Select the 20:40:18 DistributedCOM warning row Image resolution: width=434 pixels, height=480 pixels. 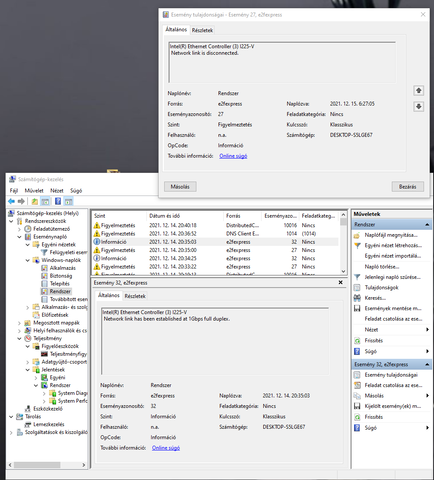(215, 225)
